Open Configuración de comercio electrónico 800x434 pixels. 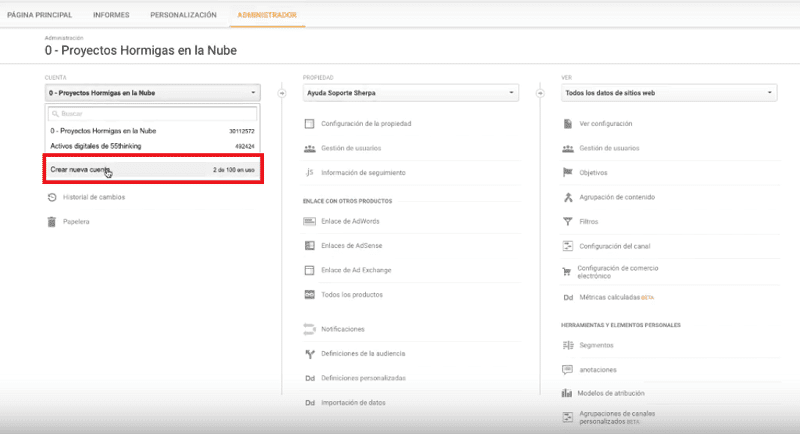click(617, 272)
